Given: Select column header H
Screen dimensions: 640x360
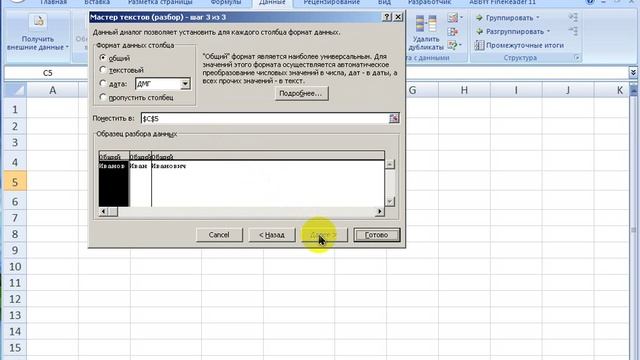Looking at the screenshot, I should (x=464, y=90).
